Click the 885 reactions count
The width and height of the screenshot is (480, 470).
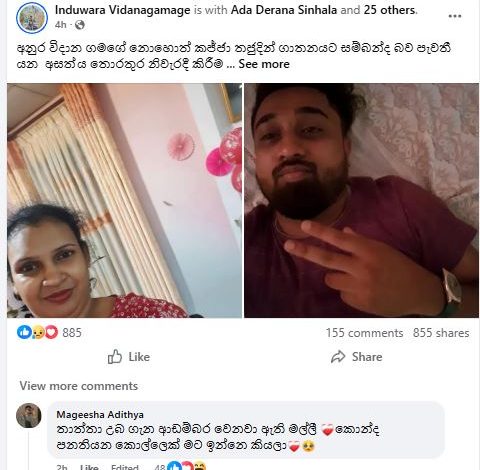pyautogui.click(x=72, y=333)
